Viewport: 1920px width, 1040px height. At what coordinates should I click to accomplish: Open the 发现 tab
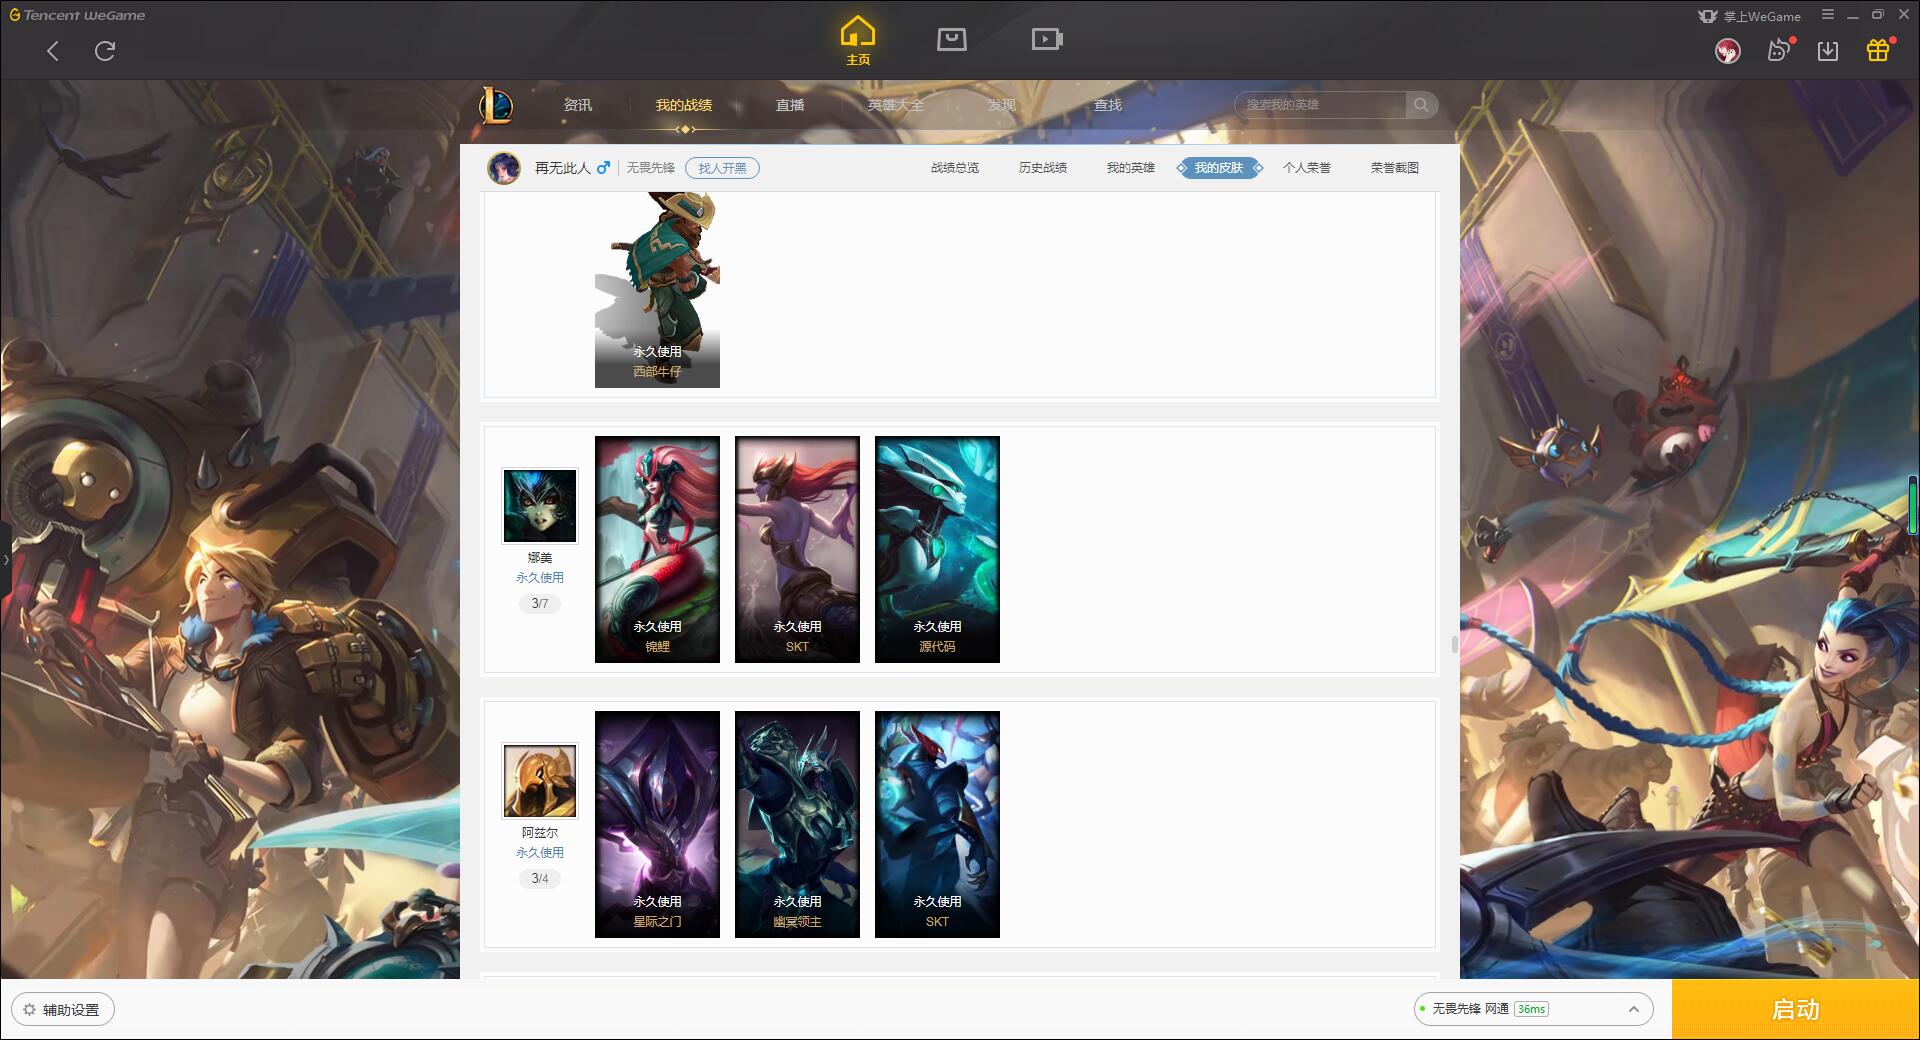tap(1002, 105)
